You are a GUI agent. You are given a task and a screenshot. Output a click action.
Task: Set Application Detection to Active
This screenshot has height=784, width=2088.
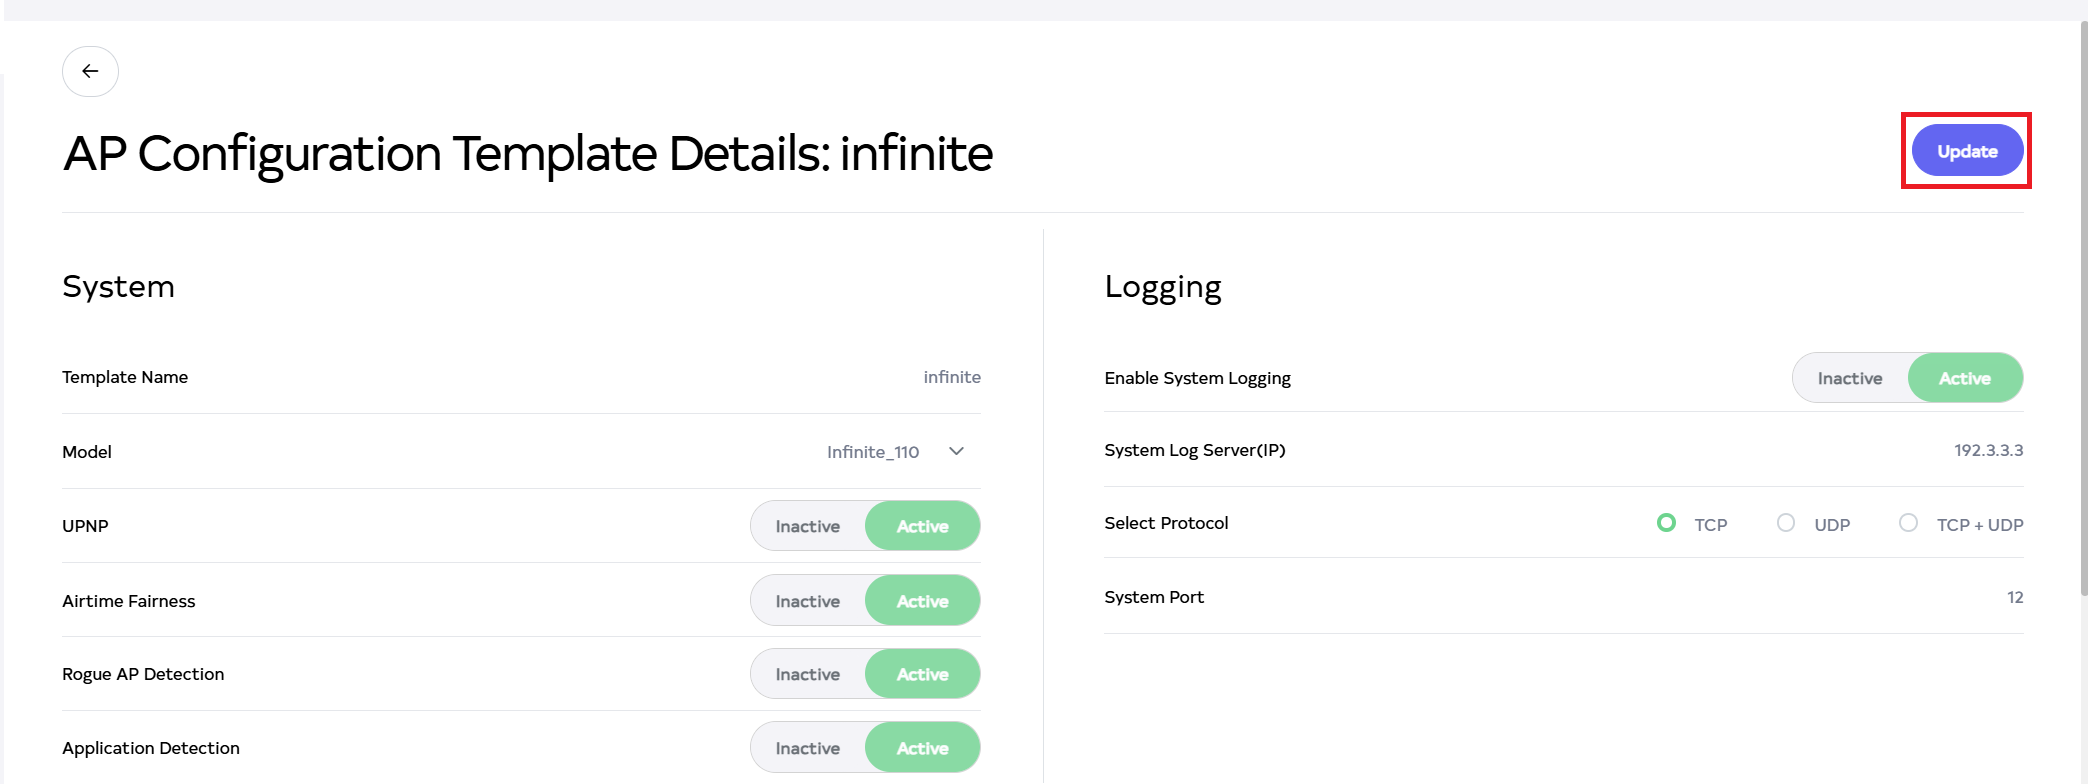(x=922, y=748)
